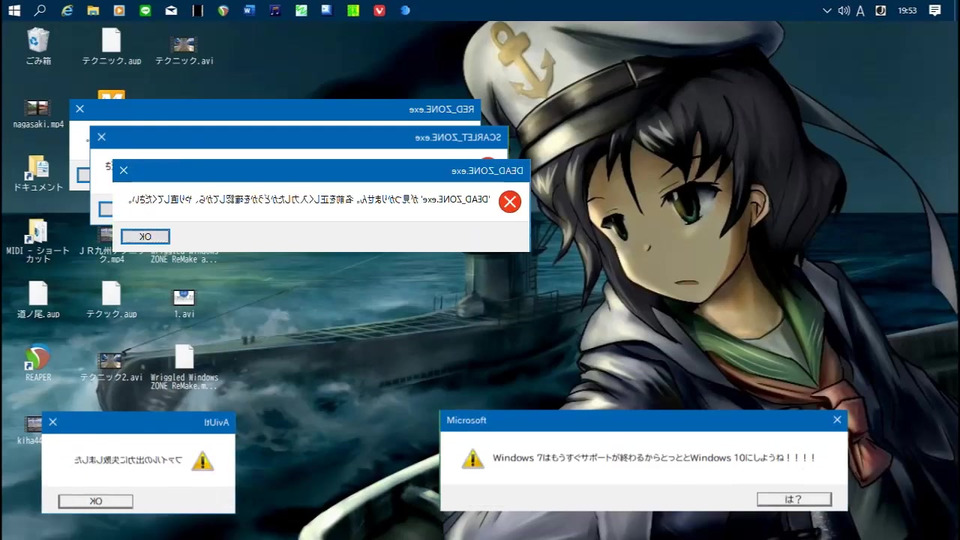
Task: Select the 道ノ尾.aup desktop file
Action: [38, 300]
